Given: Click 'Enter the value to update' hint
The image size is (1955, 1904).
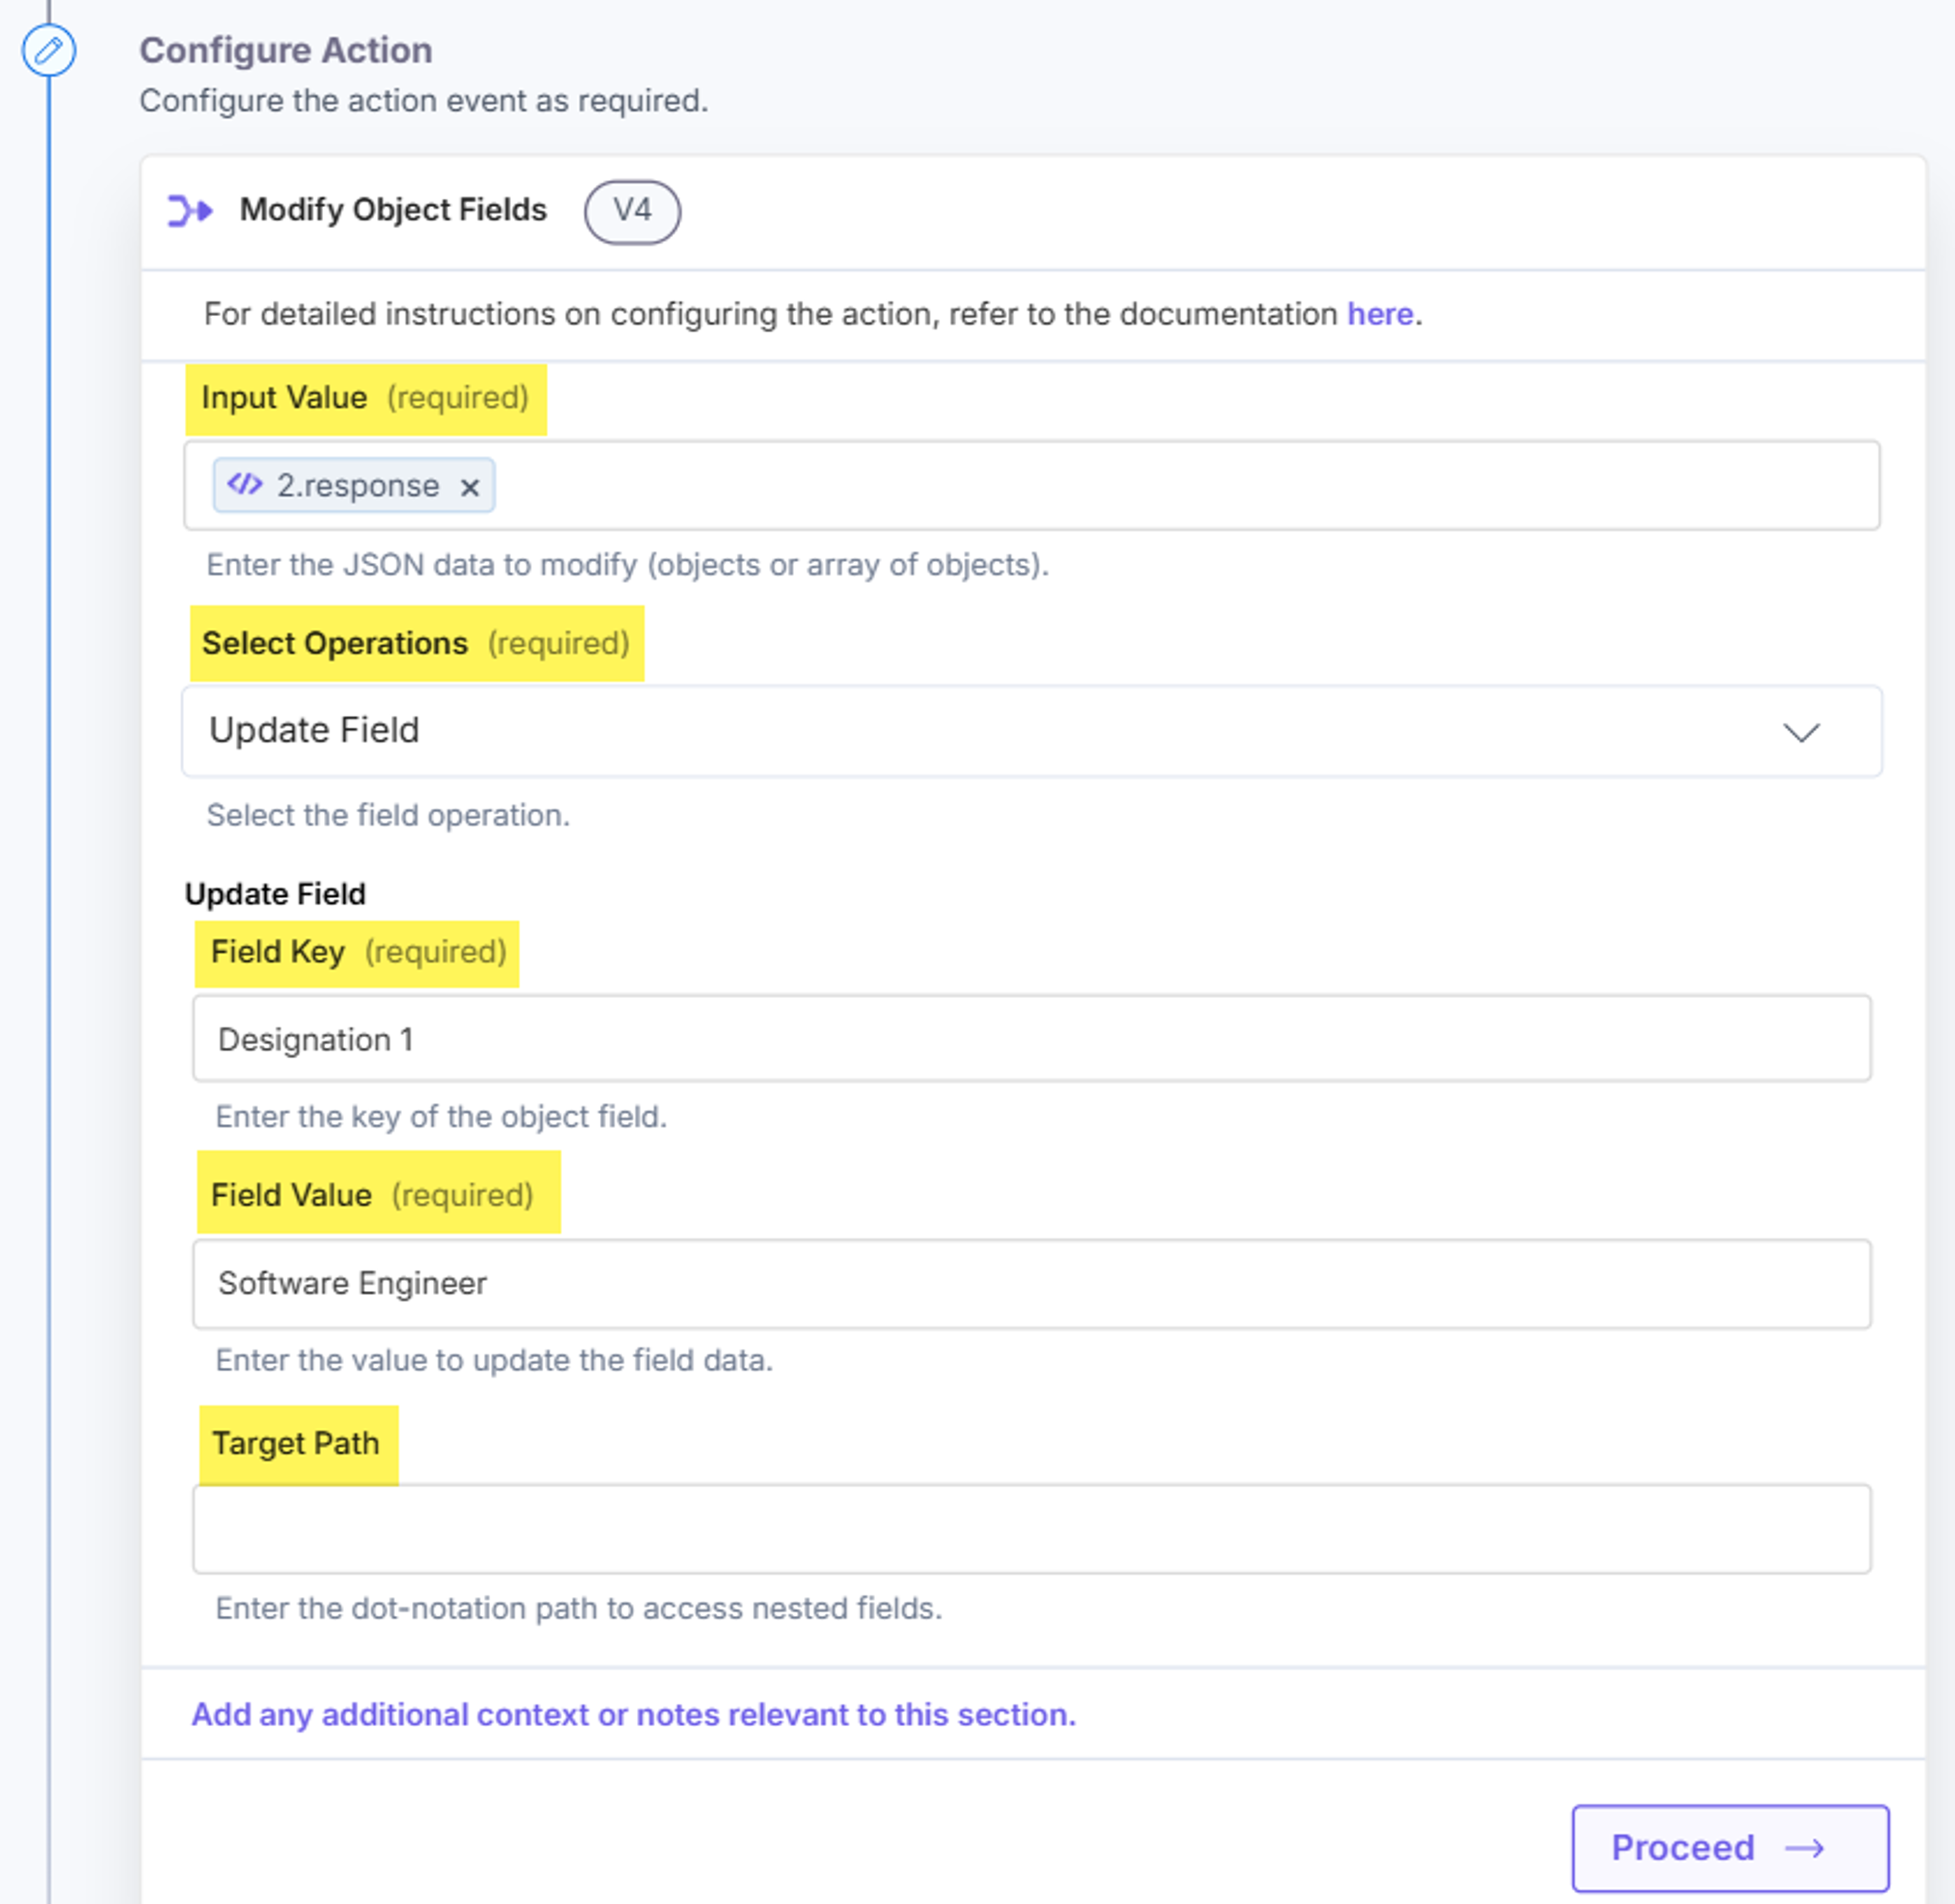Looking at the screenshot, I should pos(494,1360).
